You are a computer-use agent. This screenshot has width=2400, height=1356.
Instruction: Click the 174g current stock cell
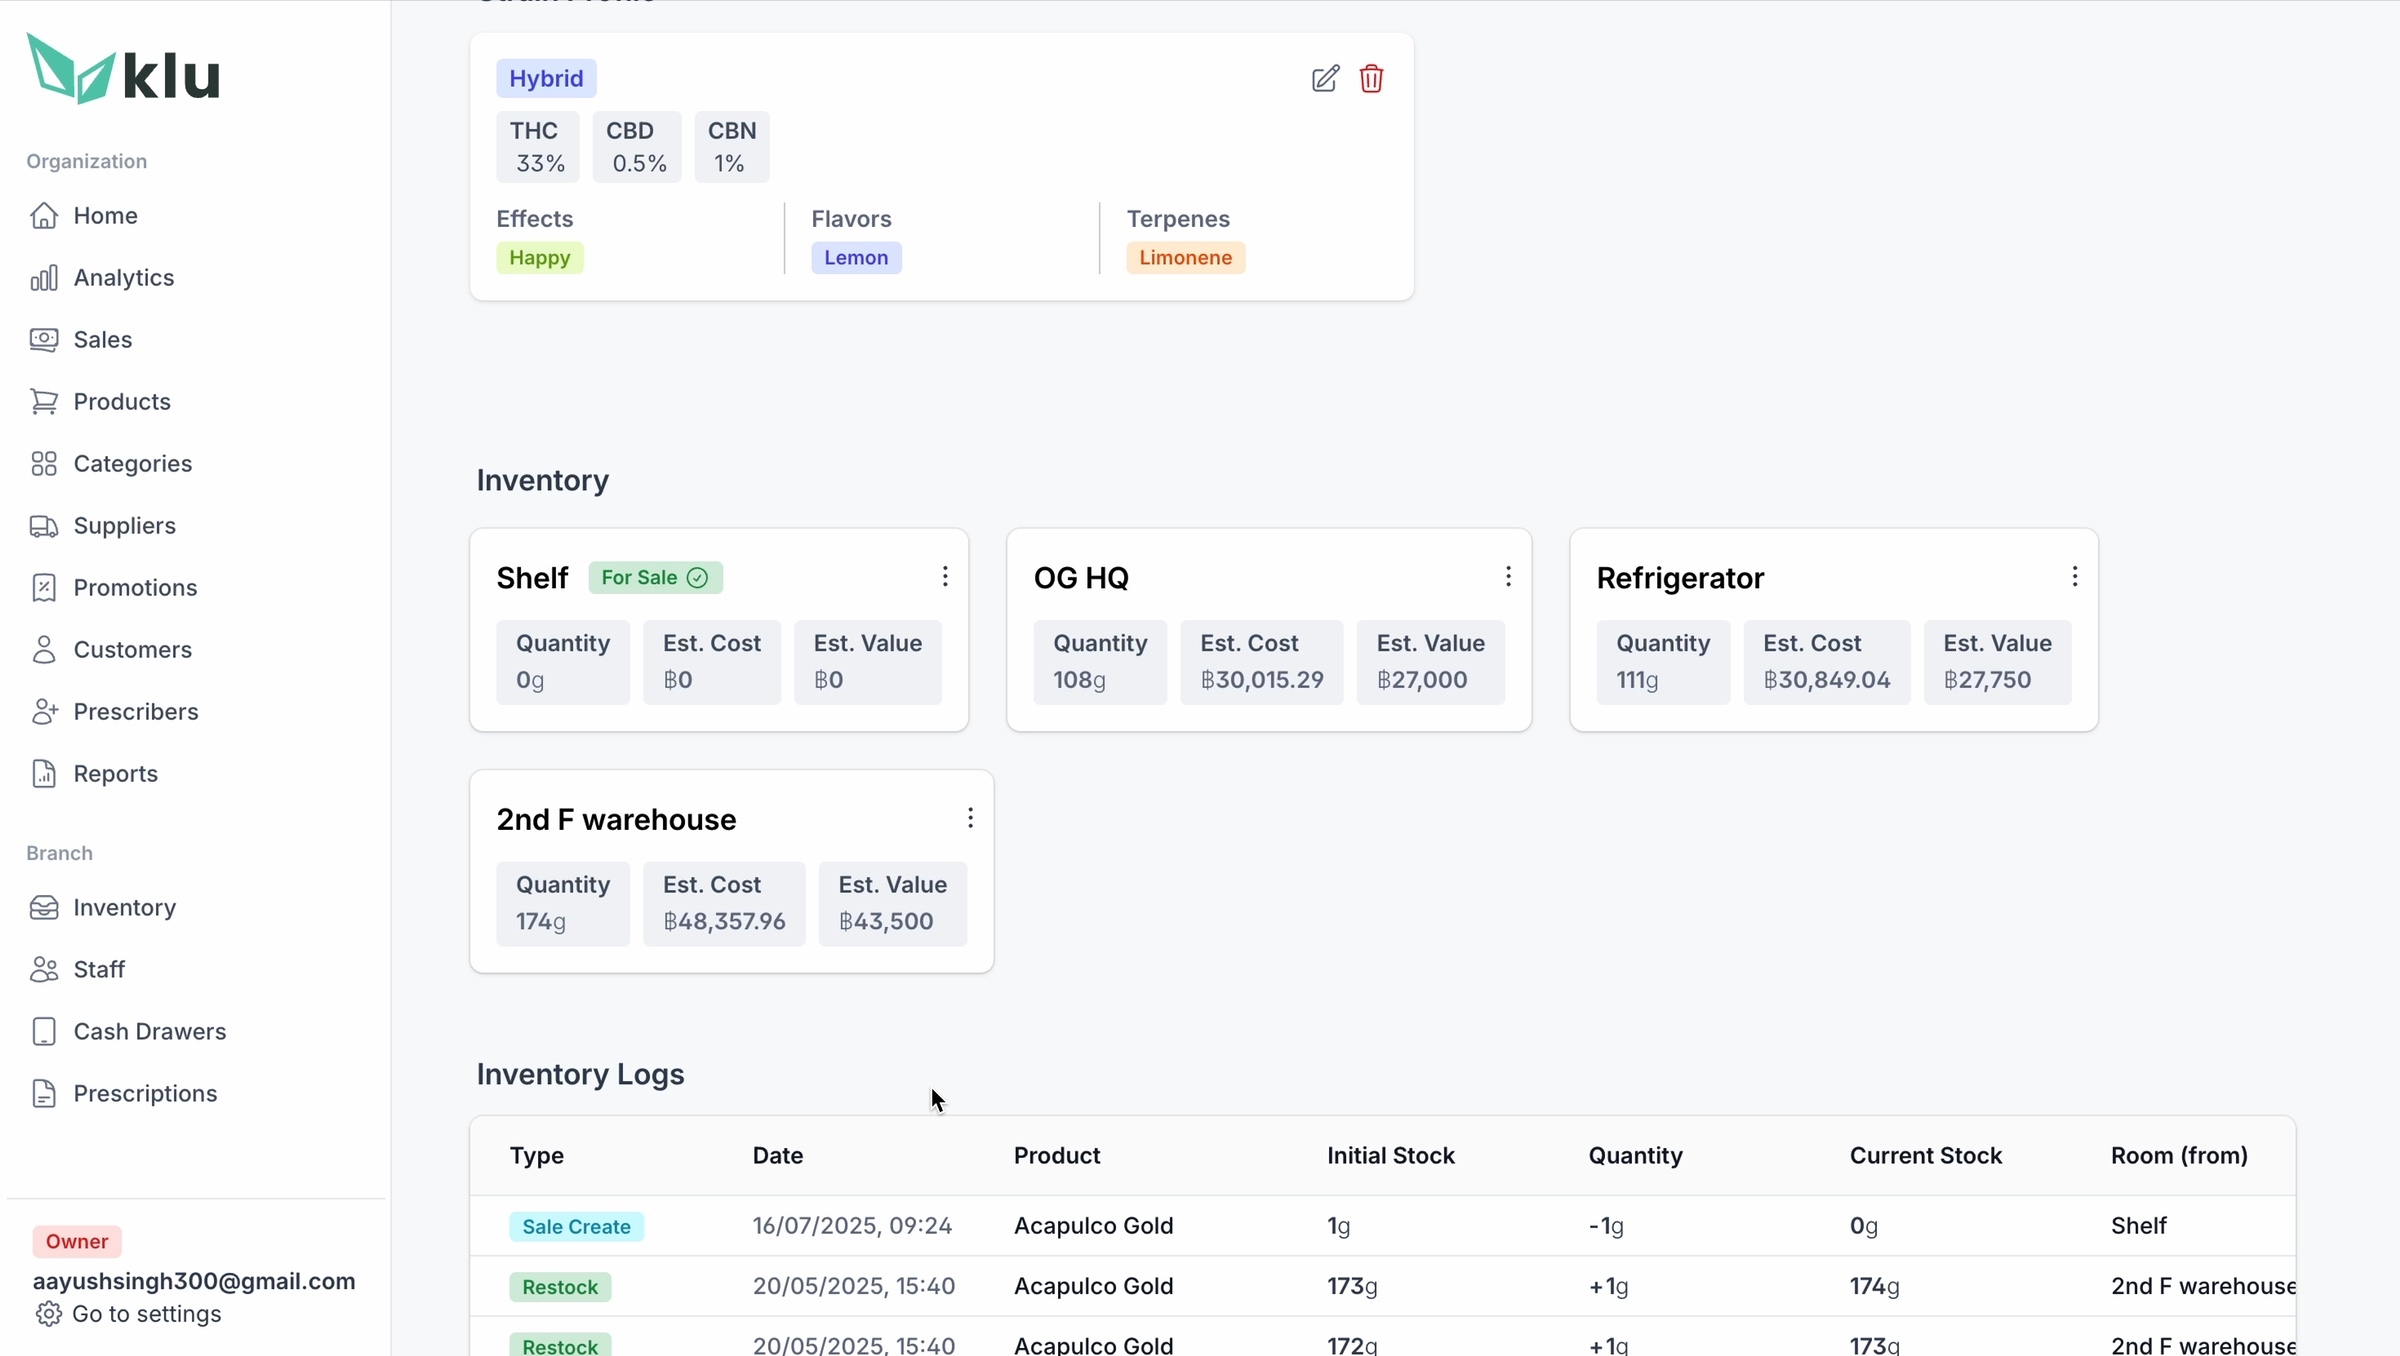pyautogui.click(x=1874, y=1286)
